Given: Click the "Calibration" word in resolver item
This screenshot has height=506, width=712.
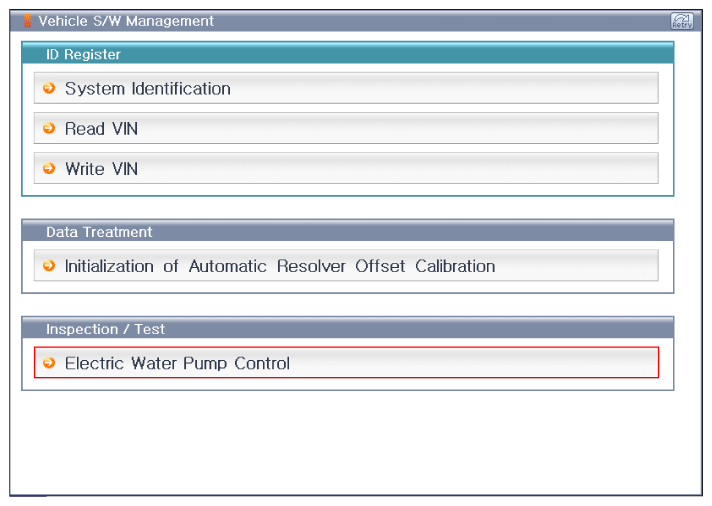Looking at the screenshot, I should coord(455,266).
